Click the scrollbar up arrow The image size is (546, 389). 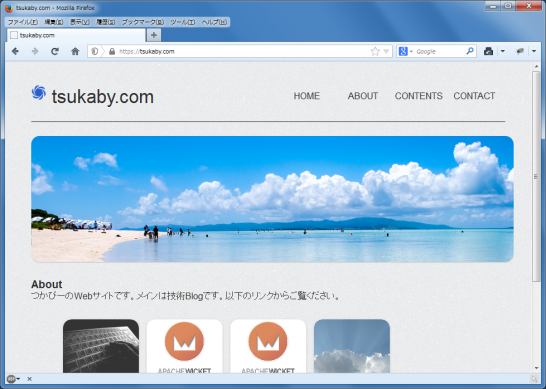536,67
